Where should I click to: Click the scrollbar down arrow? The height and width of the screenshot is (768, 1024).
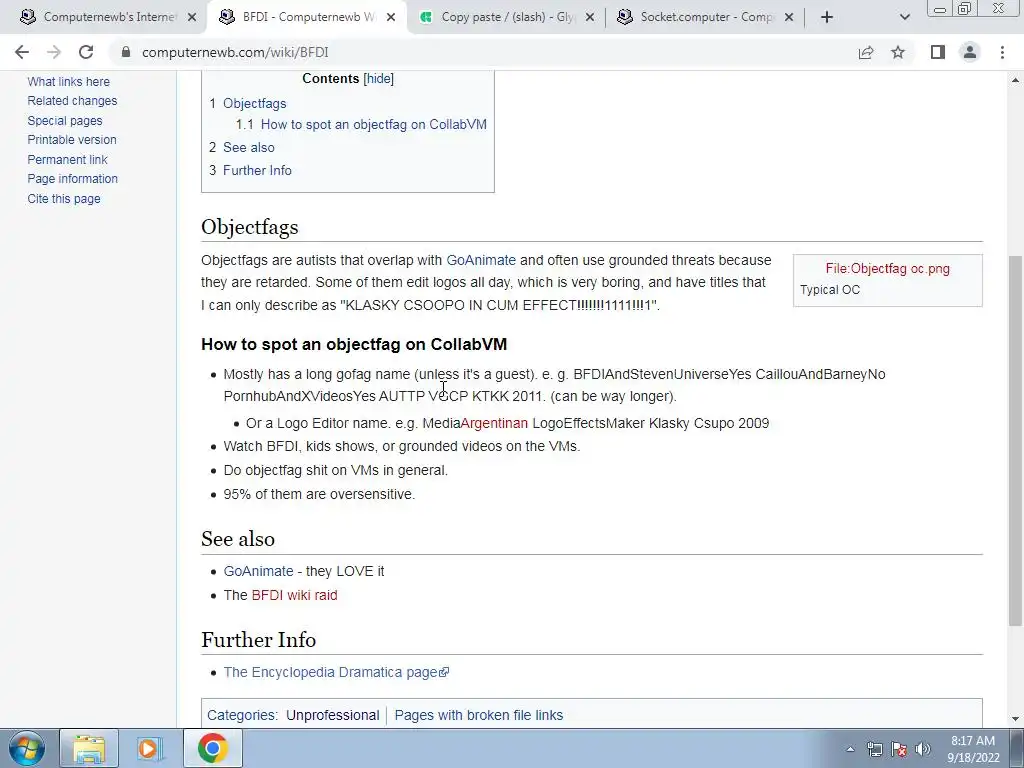(1015, 720)
